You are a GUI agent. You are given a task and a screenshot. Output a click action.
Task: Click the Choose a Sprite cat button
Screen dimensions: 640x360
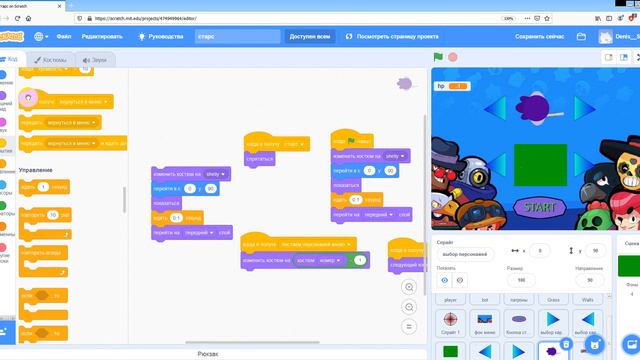point(595,345)
